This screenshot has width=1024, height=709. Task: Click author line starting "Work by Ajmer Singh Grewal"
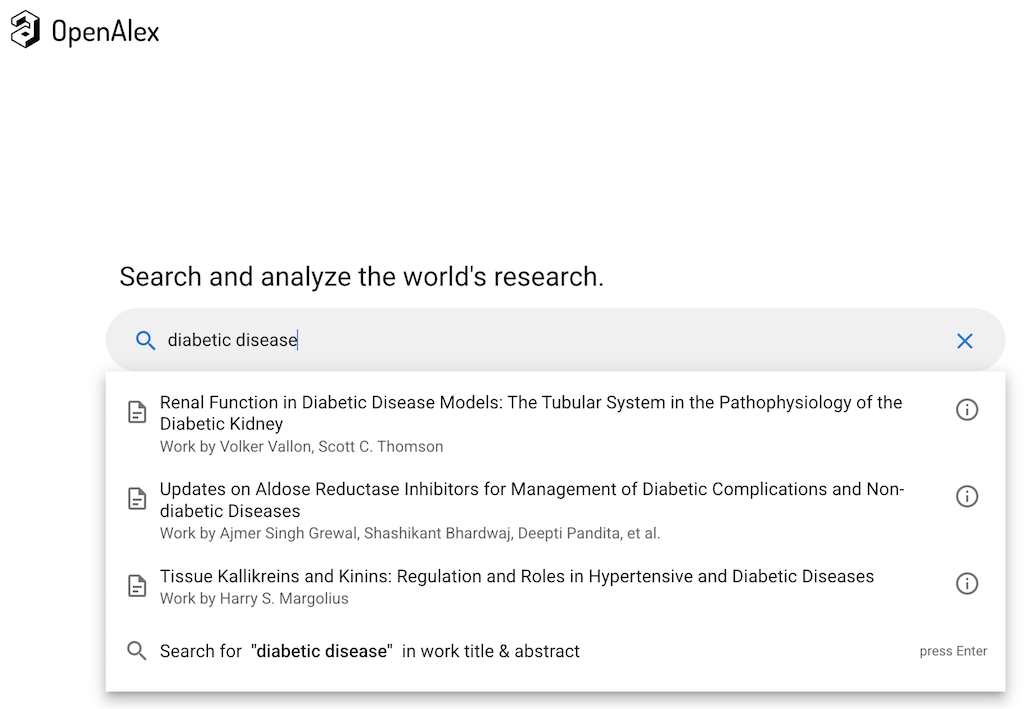coord(409,534)
